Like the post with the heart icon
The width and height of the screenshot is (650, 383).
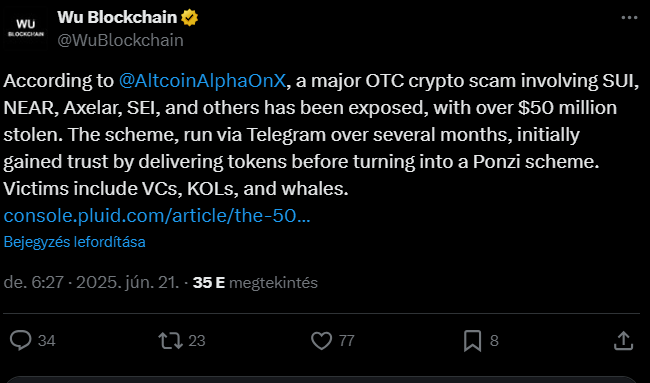[x=322, y=340]
